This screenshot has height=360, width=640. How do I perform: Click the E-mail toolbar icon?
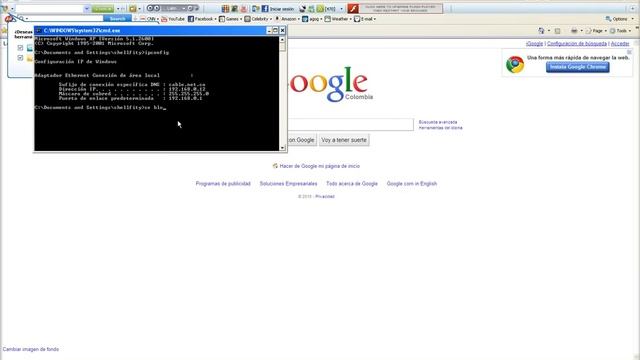click(357, 19)
